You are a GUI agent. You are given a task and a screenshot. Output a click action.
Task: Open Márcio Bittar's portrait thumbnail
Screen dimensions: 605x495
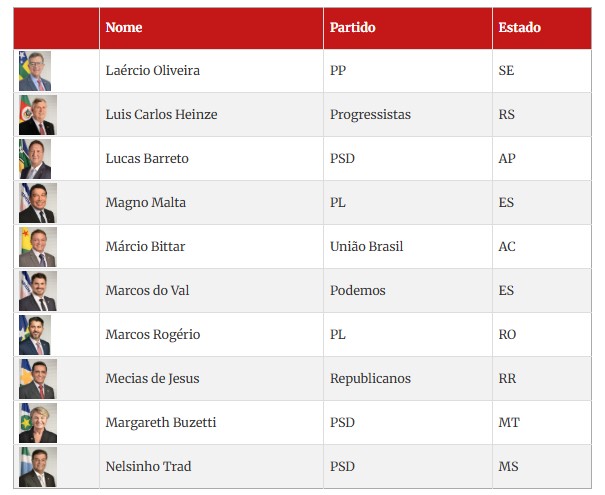38,247
